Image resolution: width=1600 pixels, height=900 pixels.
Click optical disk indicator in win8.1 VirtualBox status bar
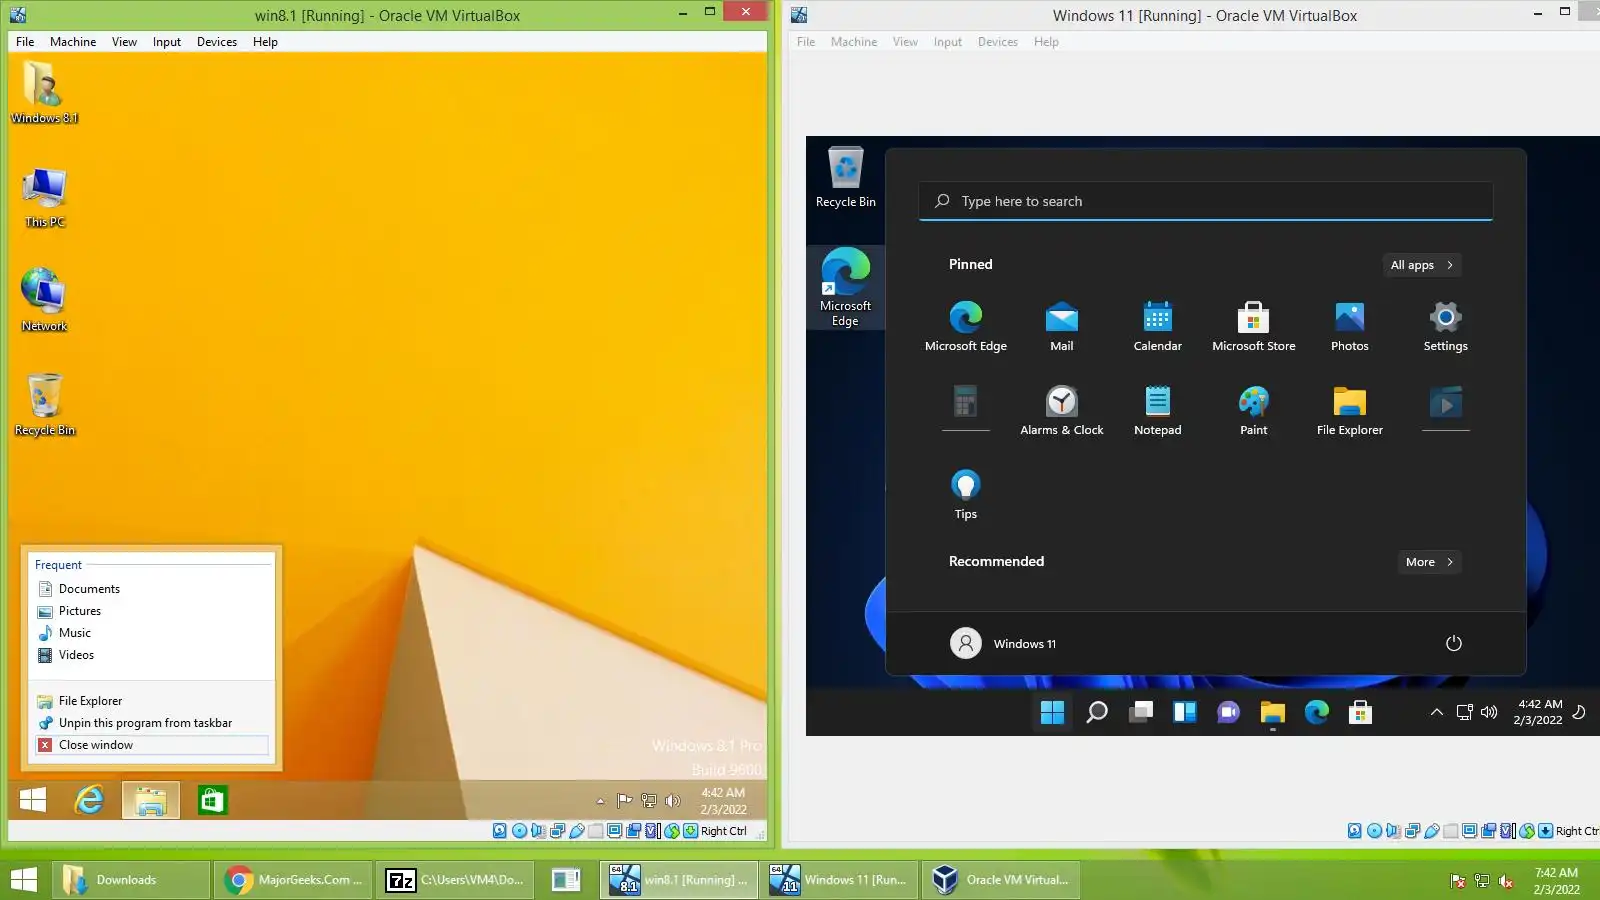click(x=519, y=831)
